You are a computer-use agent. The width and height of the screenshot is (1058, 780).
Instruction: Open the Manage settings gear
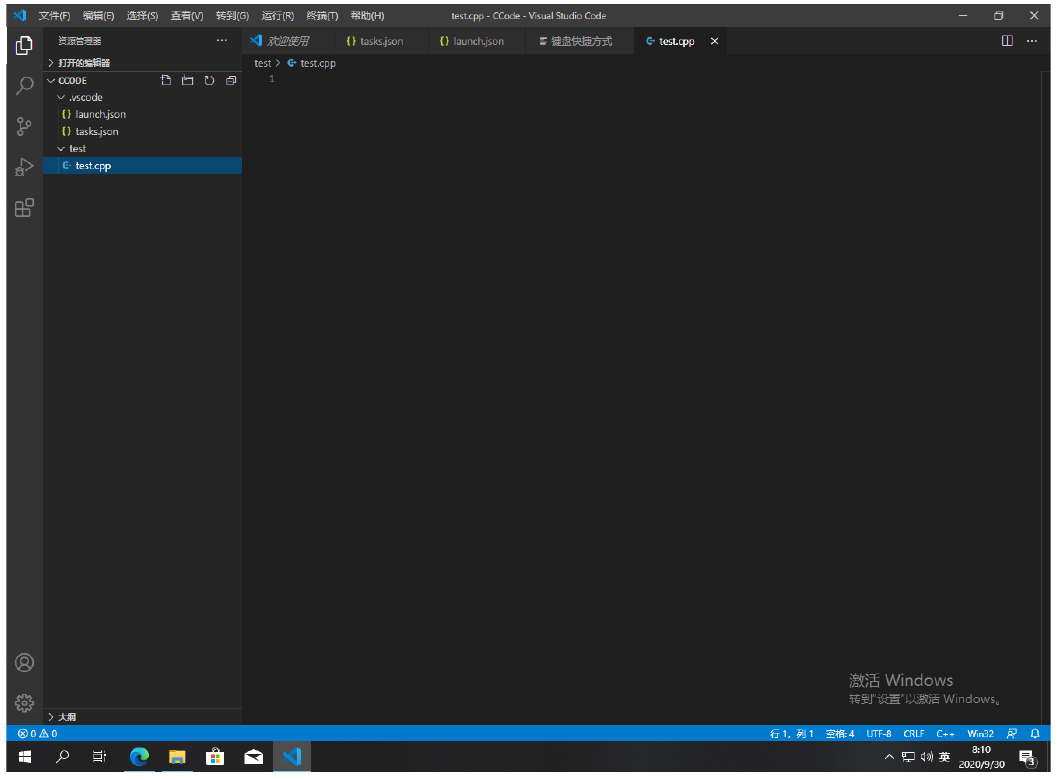pos(25,703)
